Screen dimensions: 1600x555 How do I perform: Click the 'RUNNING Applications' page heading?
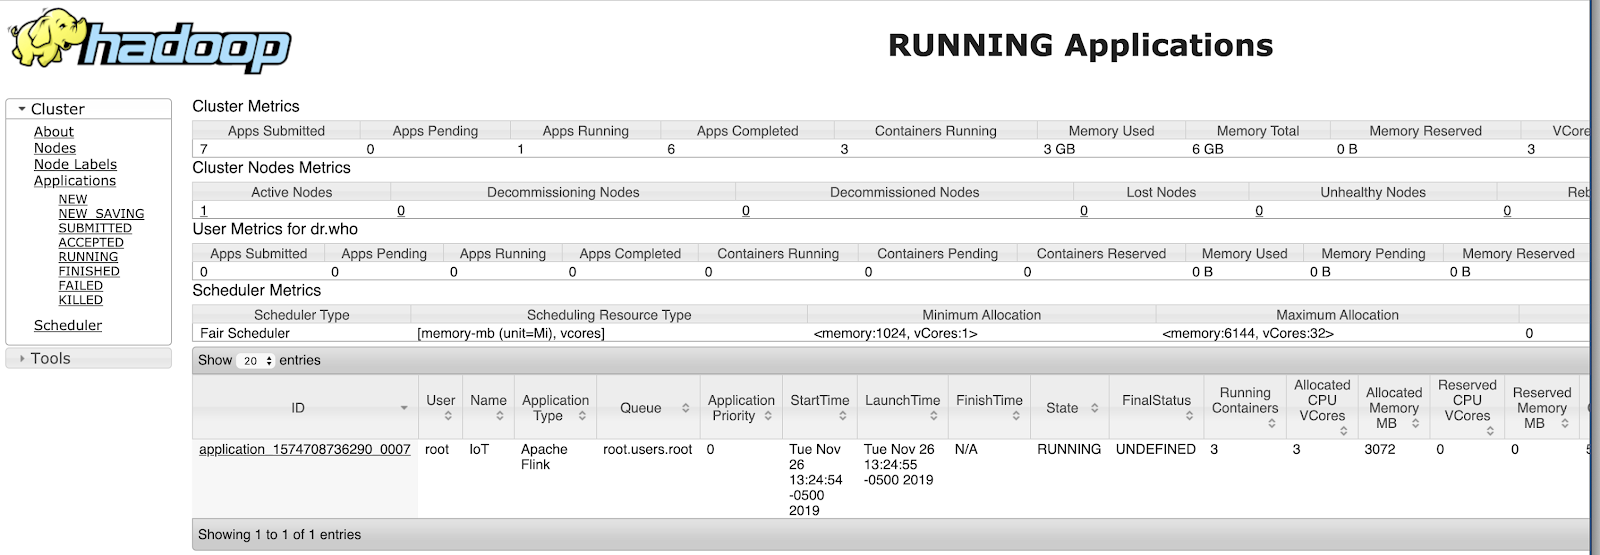coord(1081,45)
